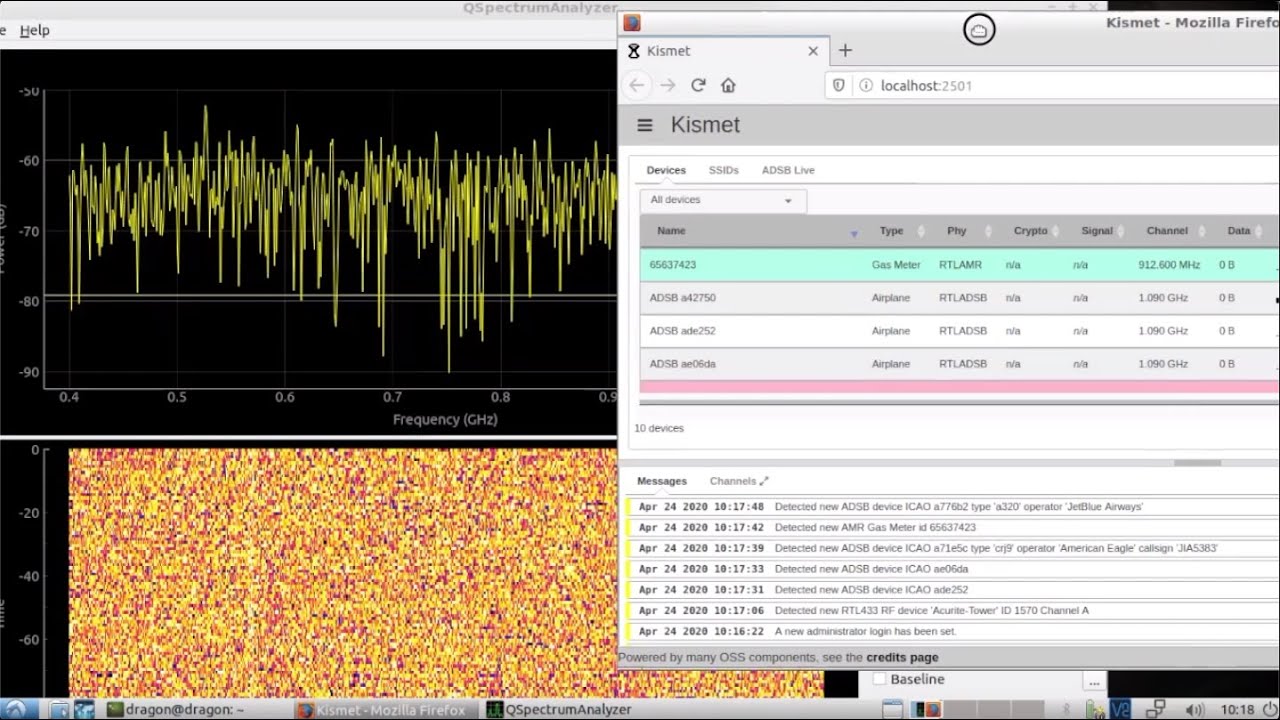Sort device table by Type column

tap(891, 231)
